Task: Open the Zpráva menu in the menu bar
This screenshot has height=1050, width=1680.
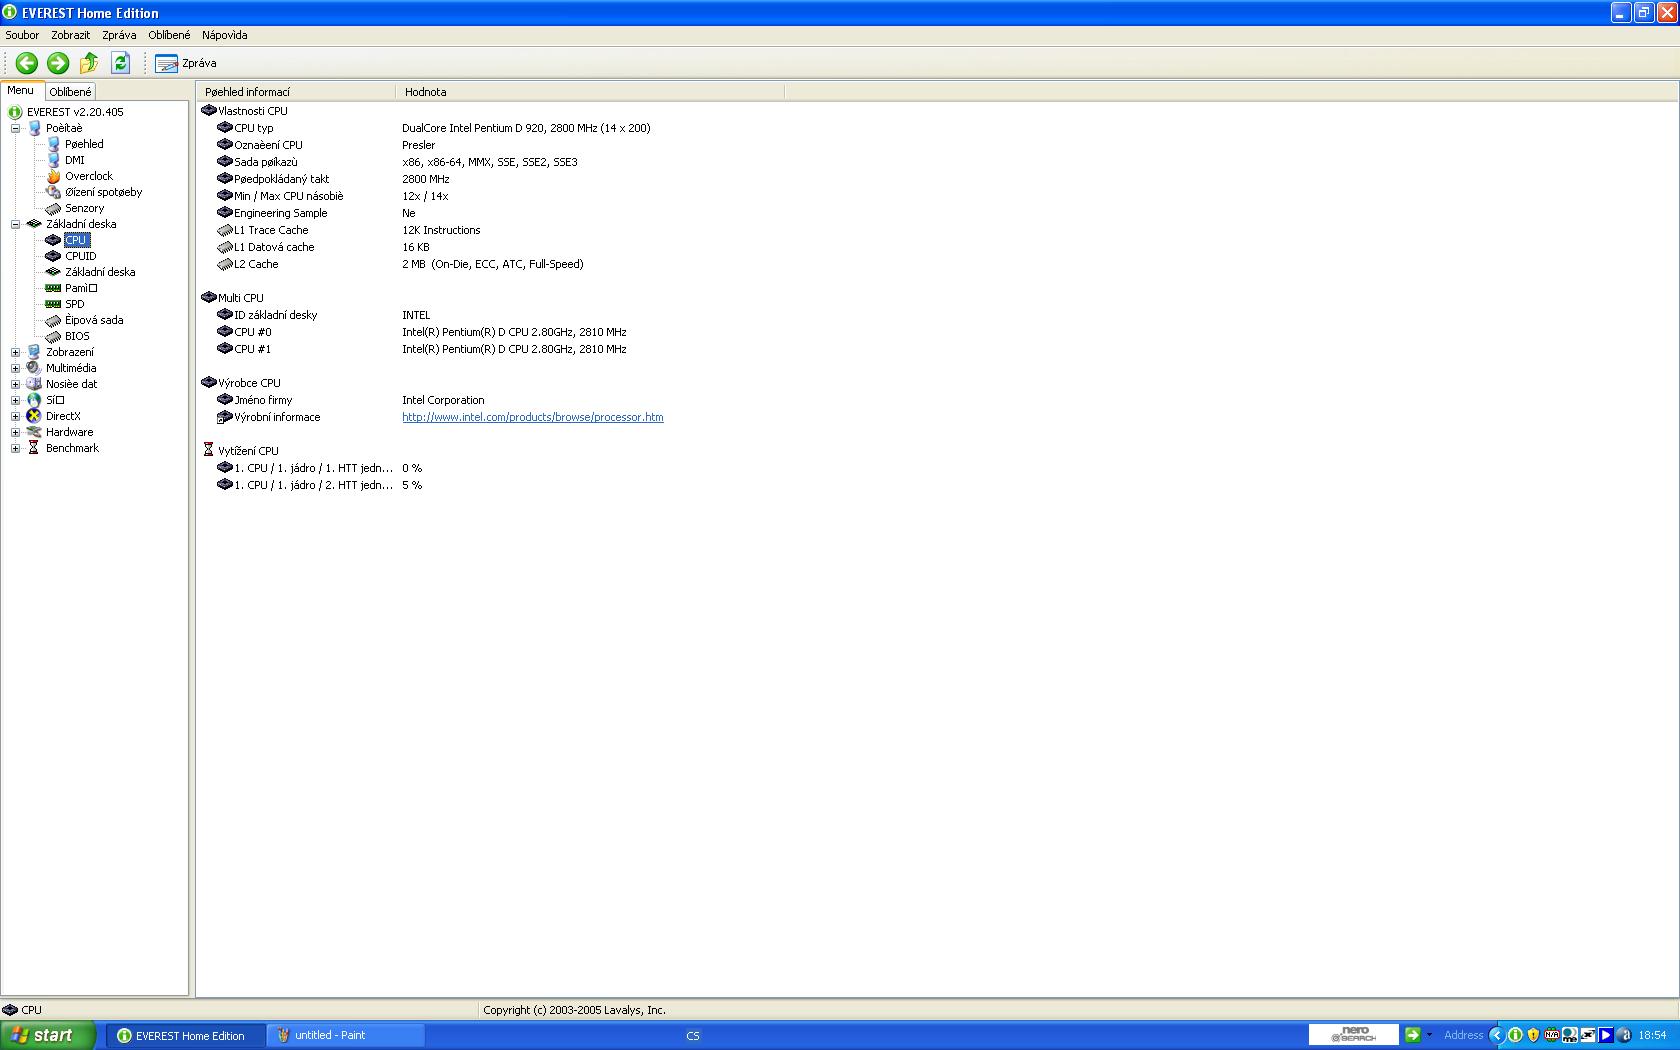Action: coord(119,35)
